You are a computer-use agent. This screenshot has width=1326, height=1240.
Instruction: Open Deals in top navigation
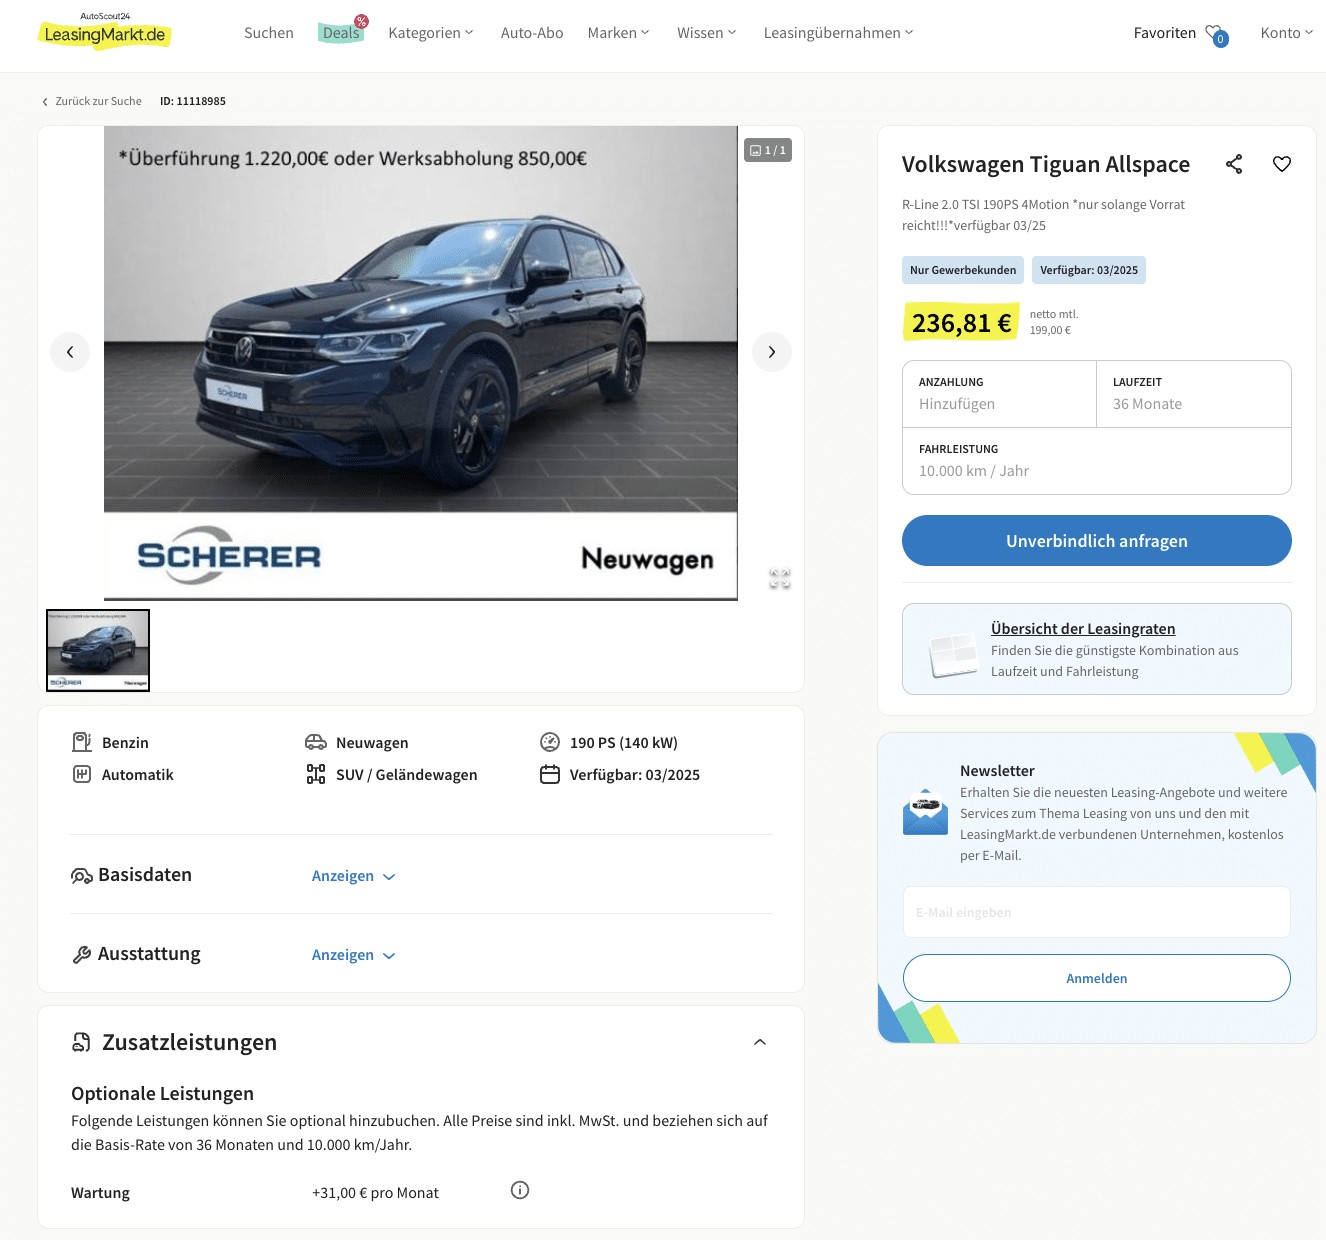click(x=341, y=33)
